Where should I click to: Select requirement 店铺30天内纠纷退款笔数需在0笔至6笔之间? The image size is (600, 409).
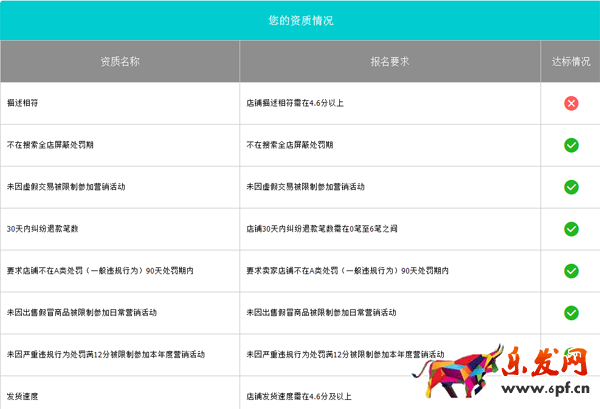(x=321, y=229)
